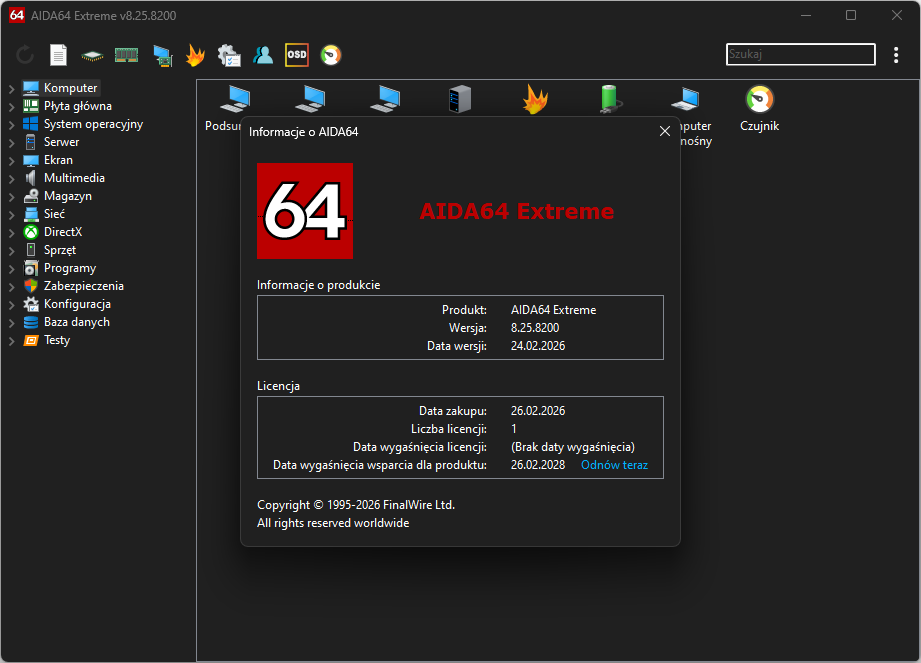Click the flame overclock icon in content pane
Image resolution: width=921 pixels, height=663 pixels.
pos(535,99)
